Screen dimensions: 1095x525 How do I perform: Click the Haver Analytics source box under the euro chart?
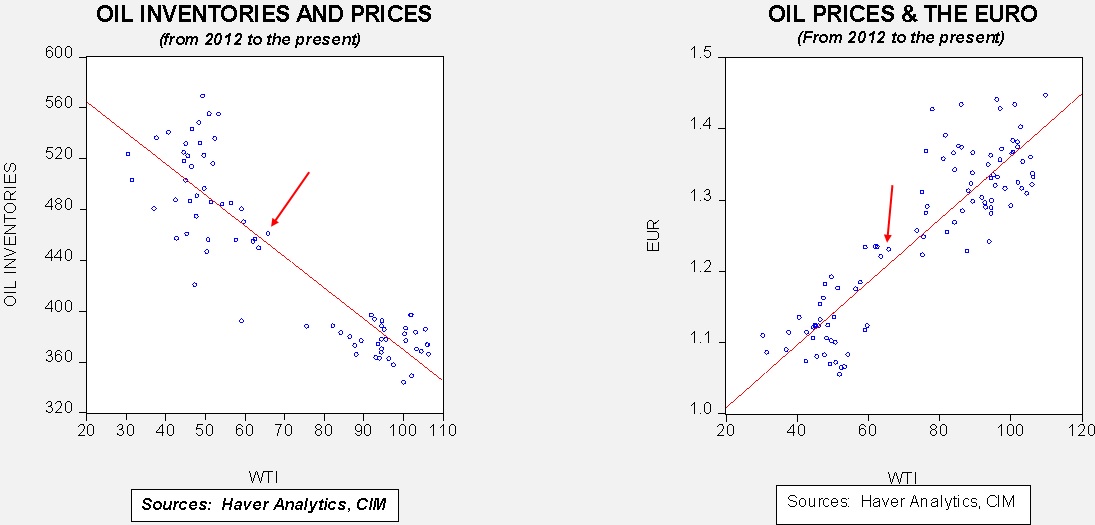point(902,501)
